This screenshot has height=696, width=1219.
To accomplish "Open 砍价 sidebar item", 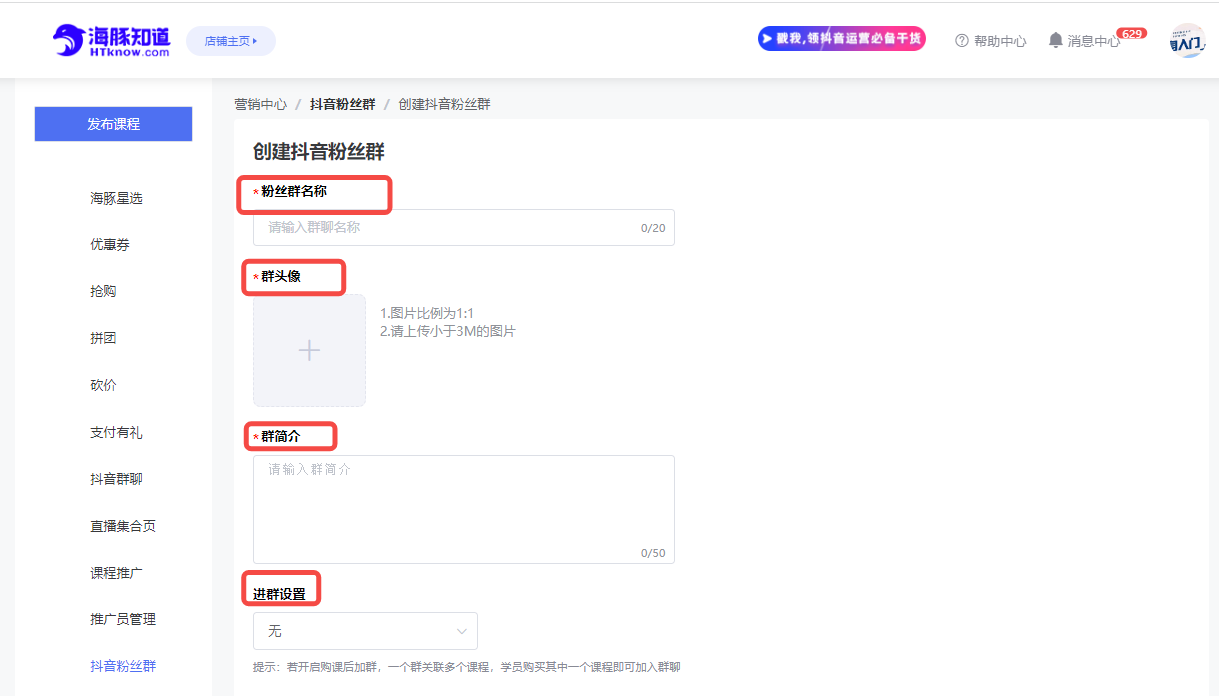I will (x=103, y=385).
